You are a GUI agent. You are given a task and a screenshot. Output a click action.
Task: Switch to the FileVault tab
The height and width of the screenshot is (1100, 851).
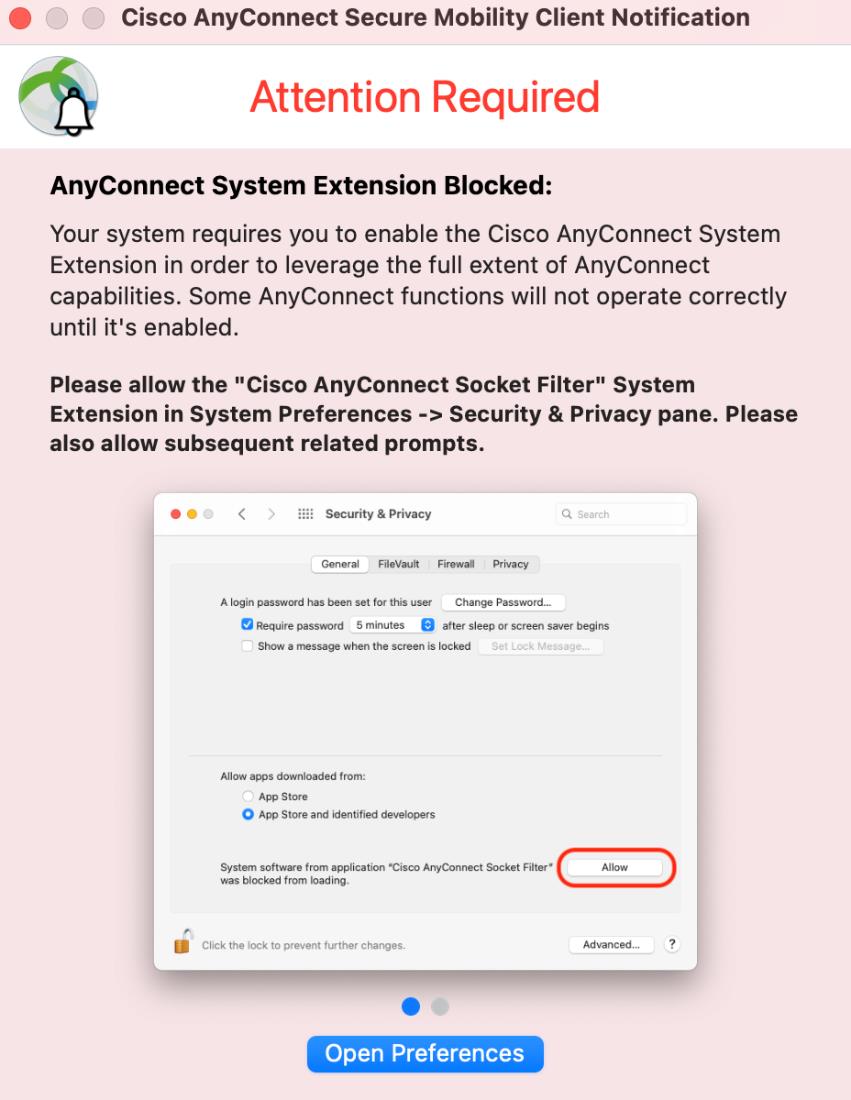click(x=398, y=564)
